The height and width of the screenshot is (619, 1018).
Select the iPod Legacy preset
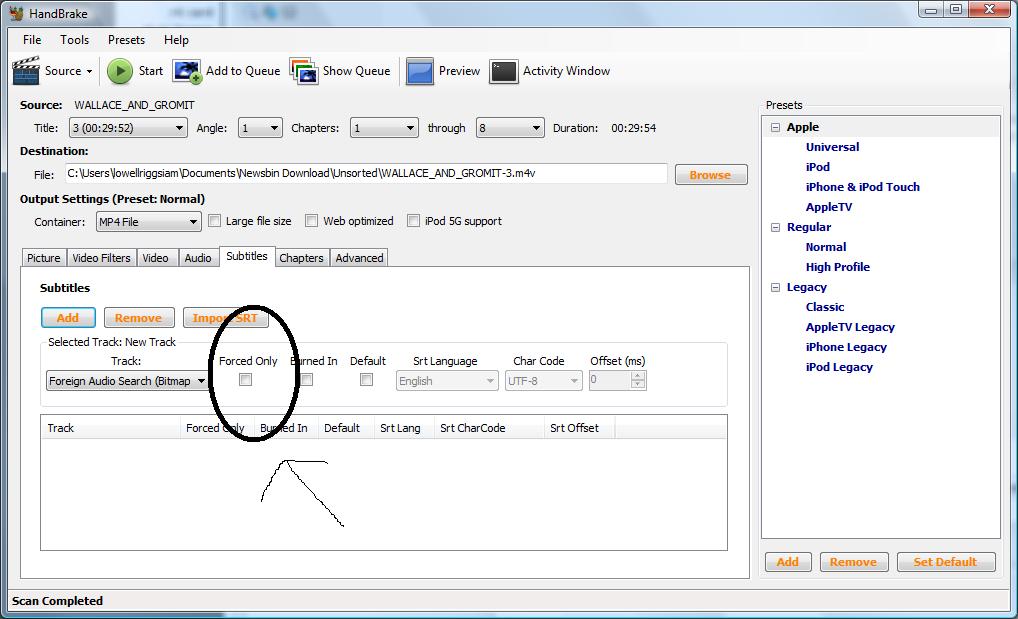(839, 367)
